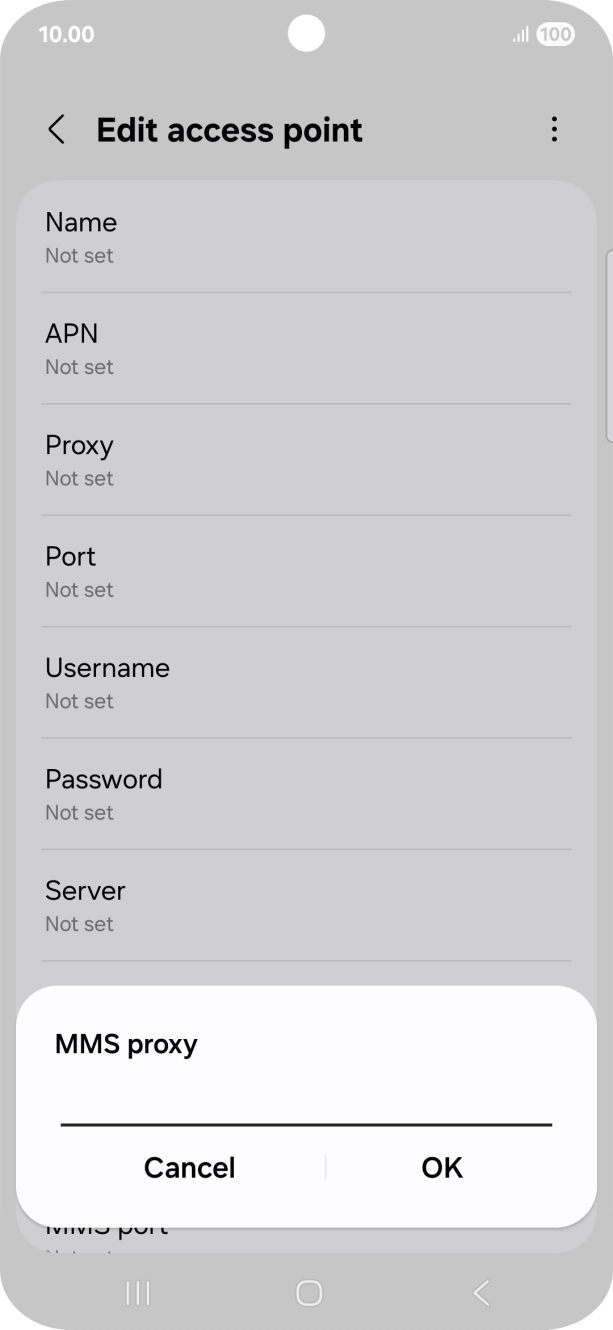Tap the clock showing 10.00
The image size is (613, 1330).
pos(66,33)
